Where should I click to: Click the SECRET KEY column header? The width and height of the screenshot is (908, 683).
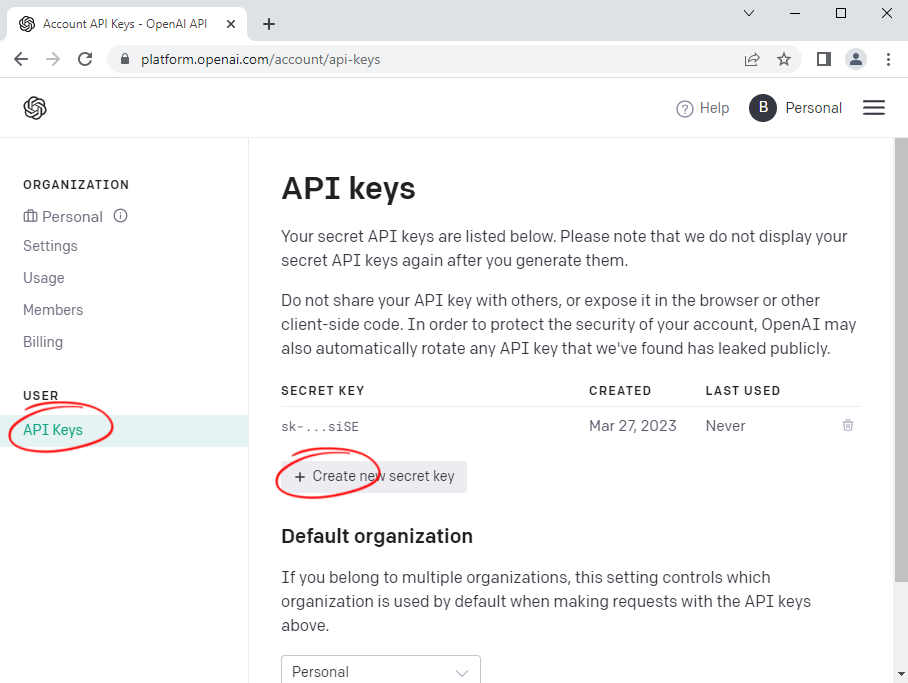(x=323, y=391)
